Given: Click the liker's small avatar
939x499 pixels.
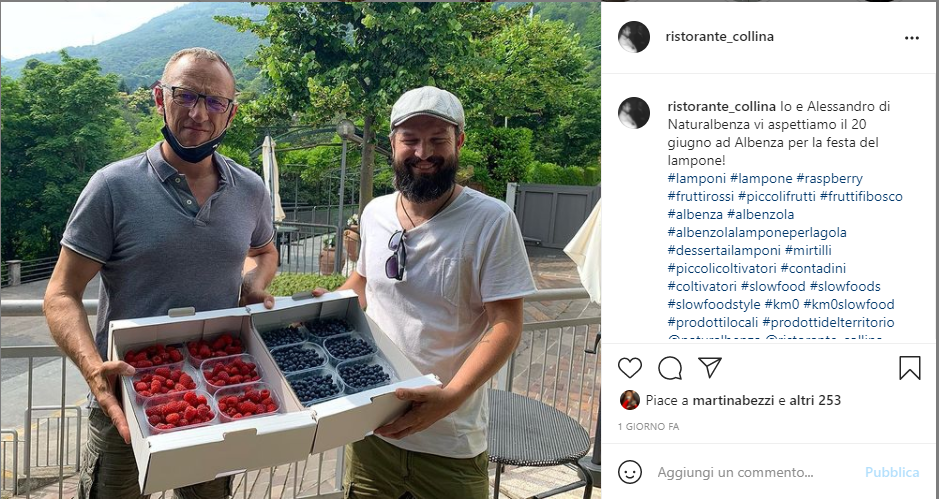Looking at the screenshot, I should (x=629, y=400).
